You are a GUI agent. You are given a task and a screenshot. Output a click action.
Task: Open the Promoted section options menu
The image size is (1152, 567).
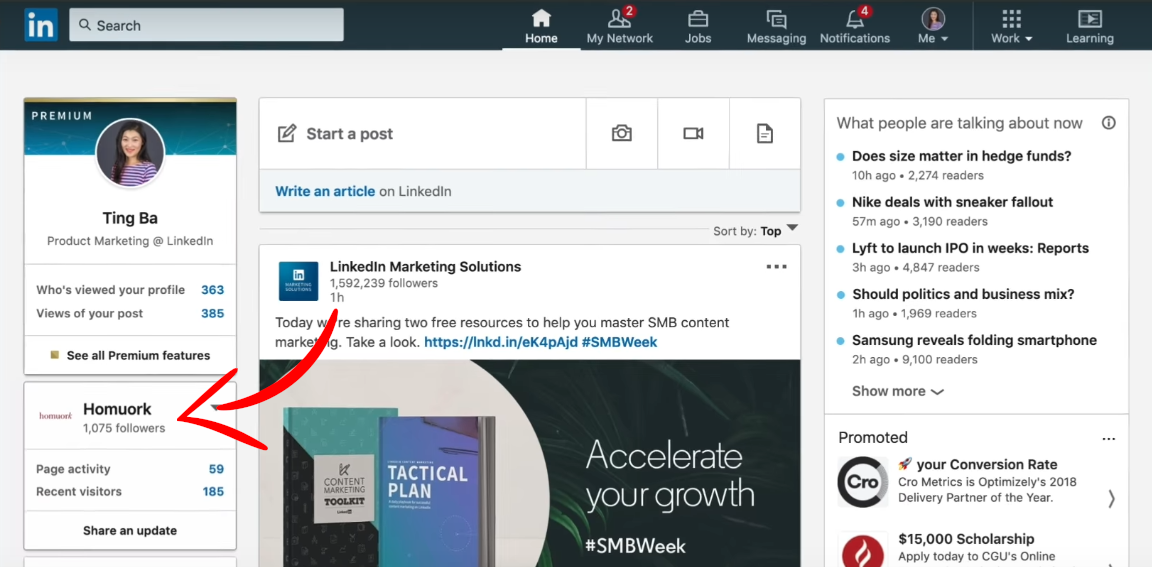tap(1109, 439)
